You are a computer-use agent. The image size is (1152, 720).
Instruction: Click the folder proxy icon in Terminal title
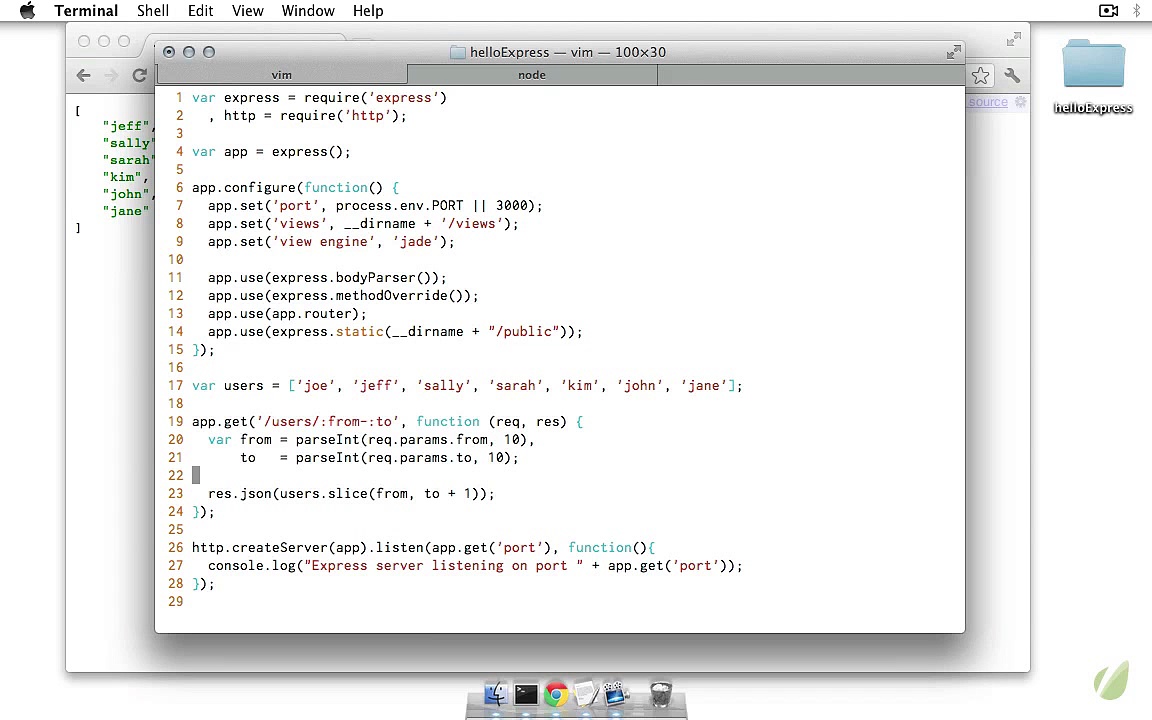(457, 52)
